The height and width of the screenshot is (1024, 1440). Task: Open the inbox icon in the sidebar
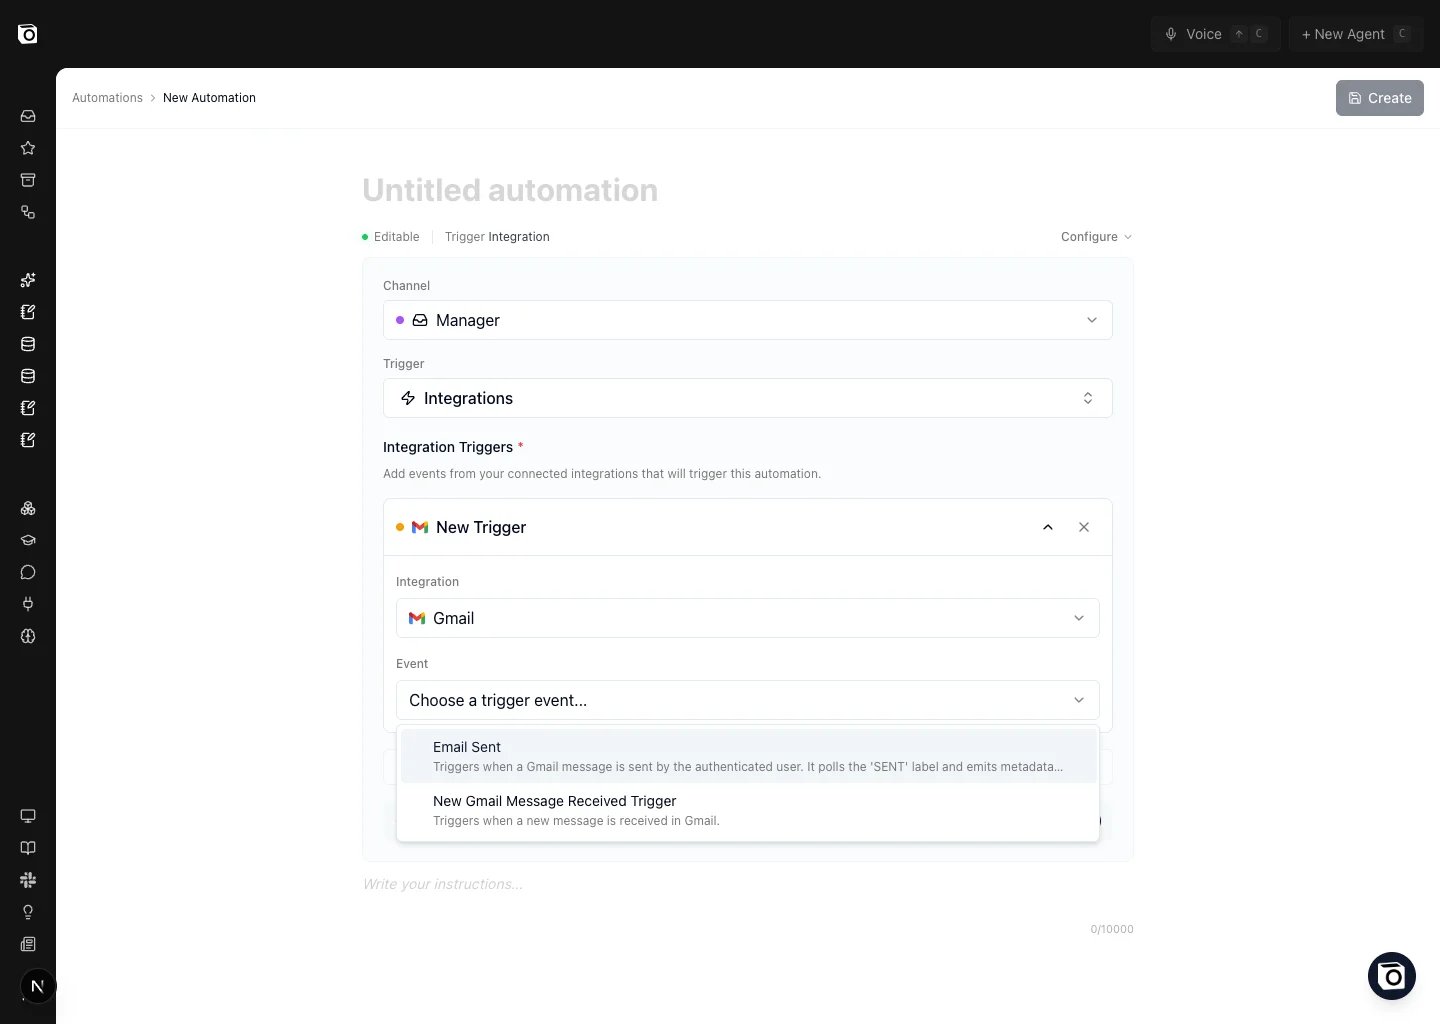click(28, 116)
